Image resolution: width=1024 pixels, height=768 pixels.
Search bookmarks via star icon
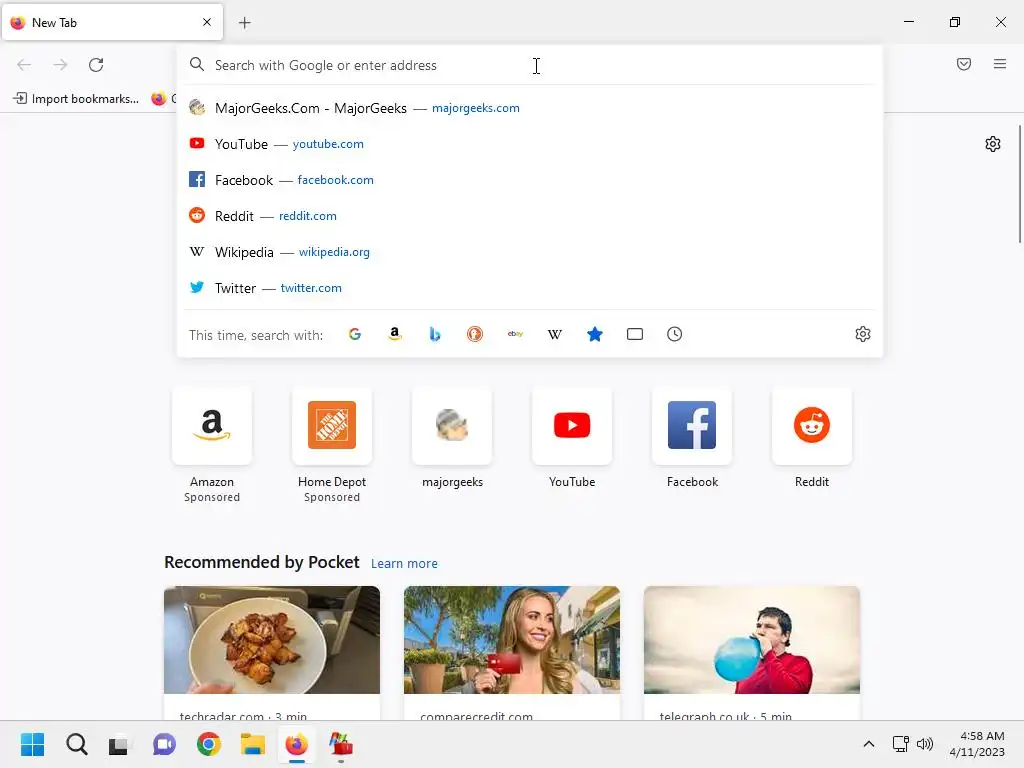pos(595,334)
